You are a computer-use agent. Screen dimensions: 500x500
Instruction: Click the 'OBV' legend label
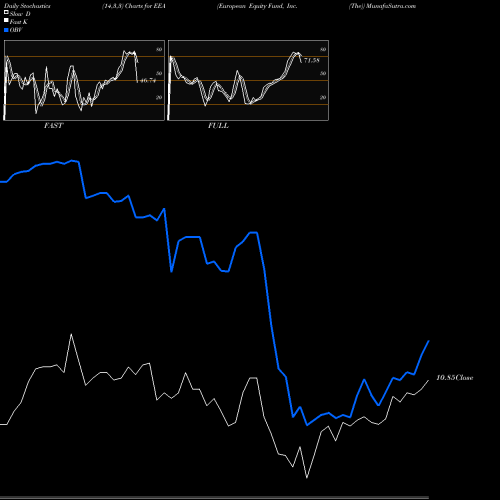point(16,30)
